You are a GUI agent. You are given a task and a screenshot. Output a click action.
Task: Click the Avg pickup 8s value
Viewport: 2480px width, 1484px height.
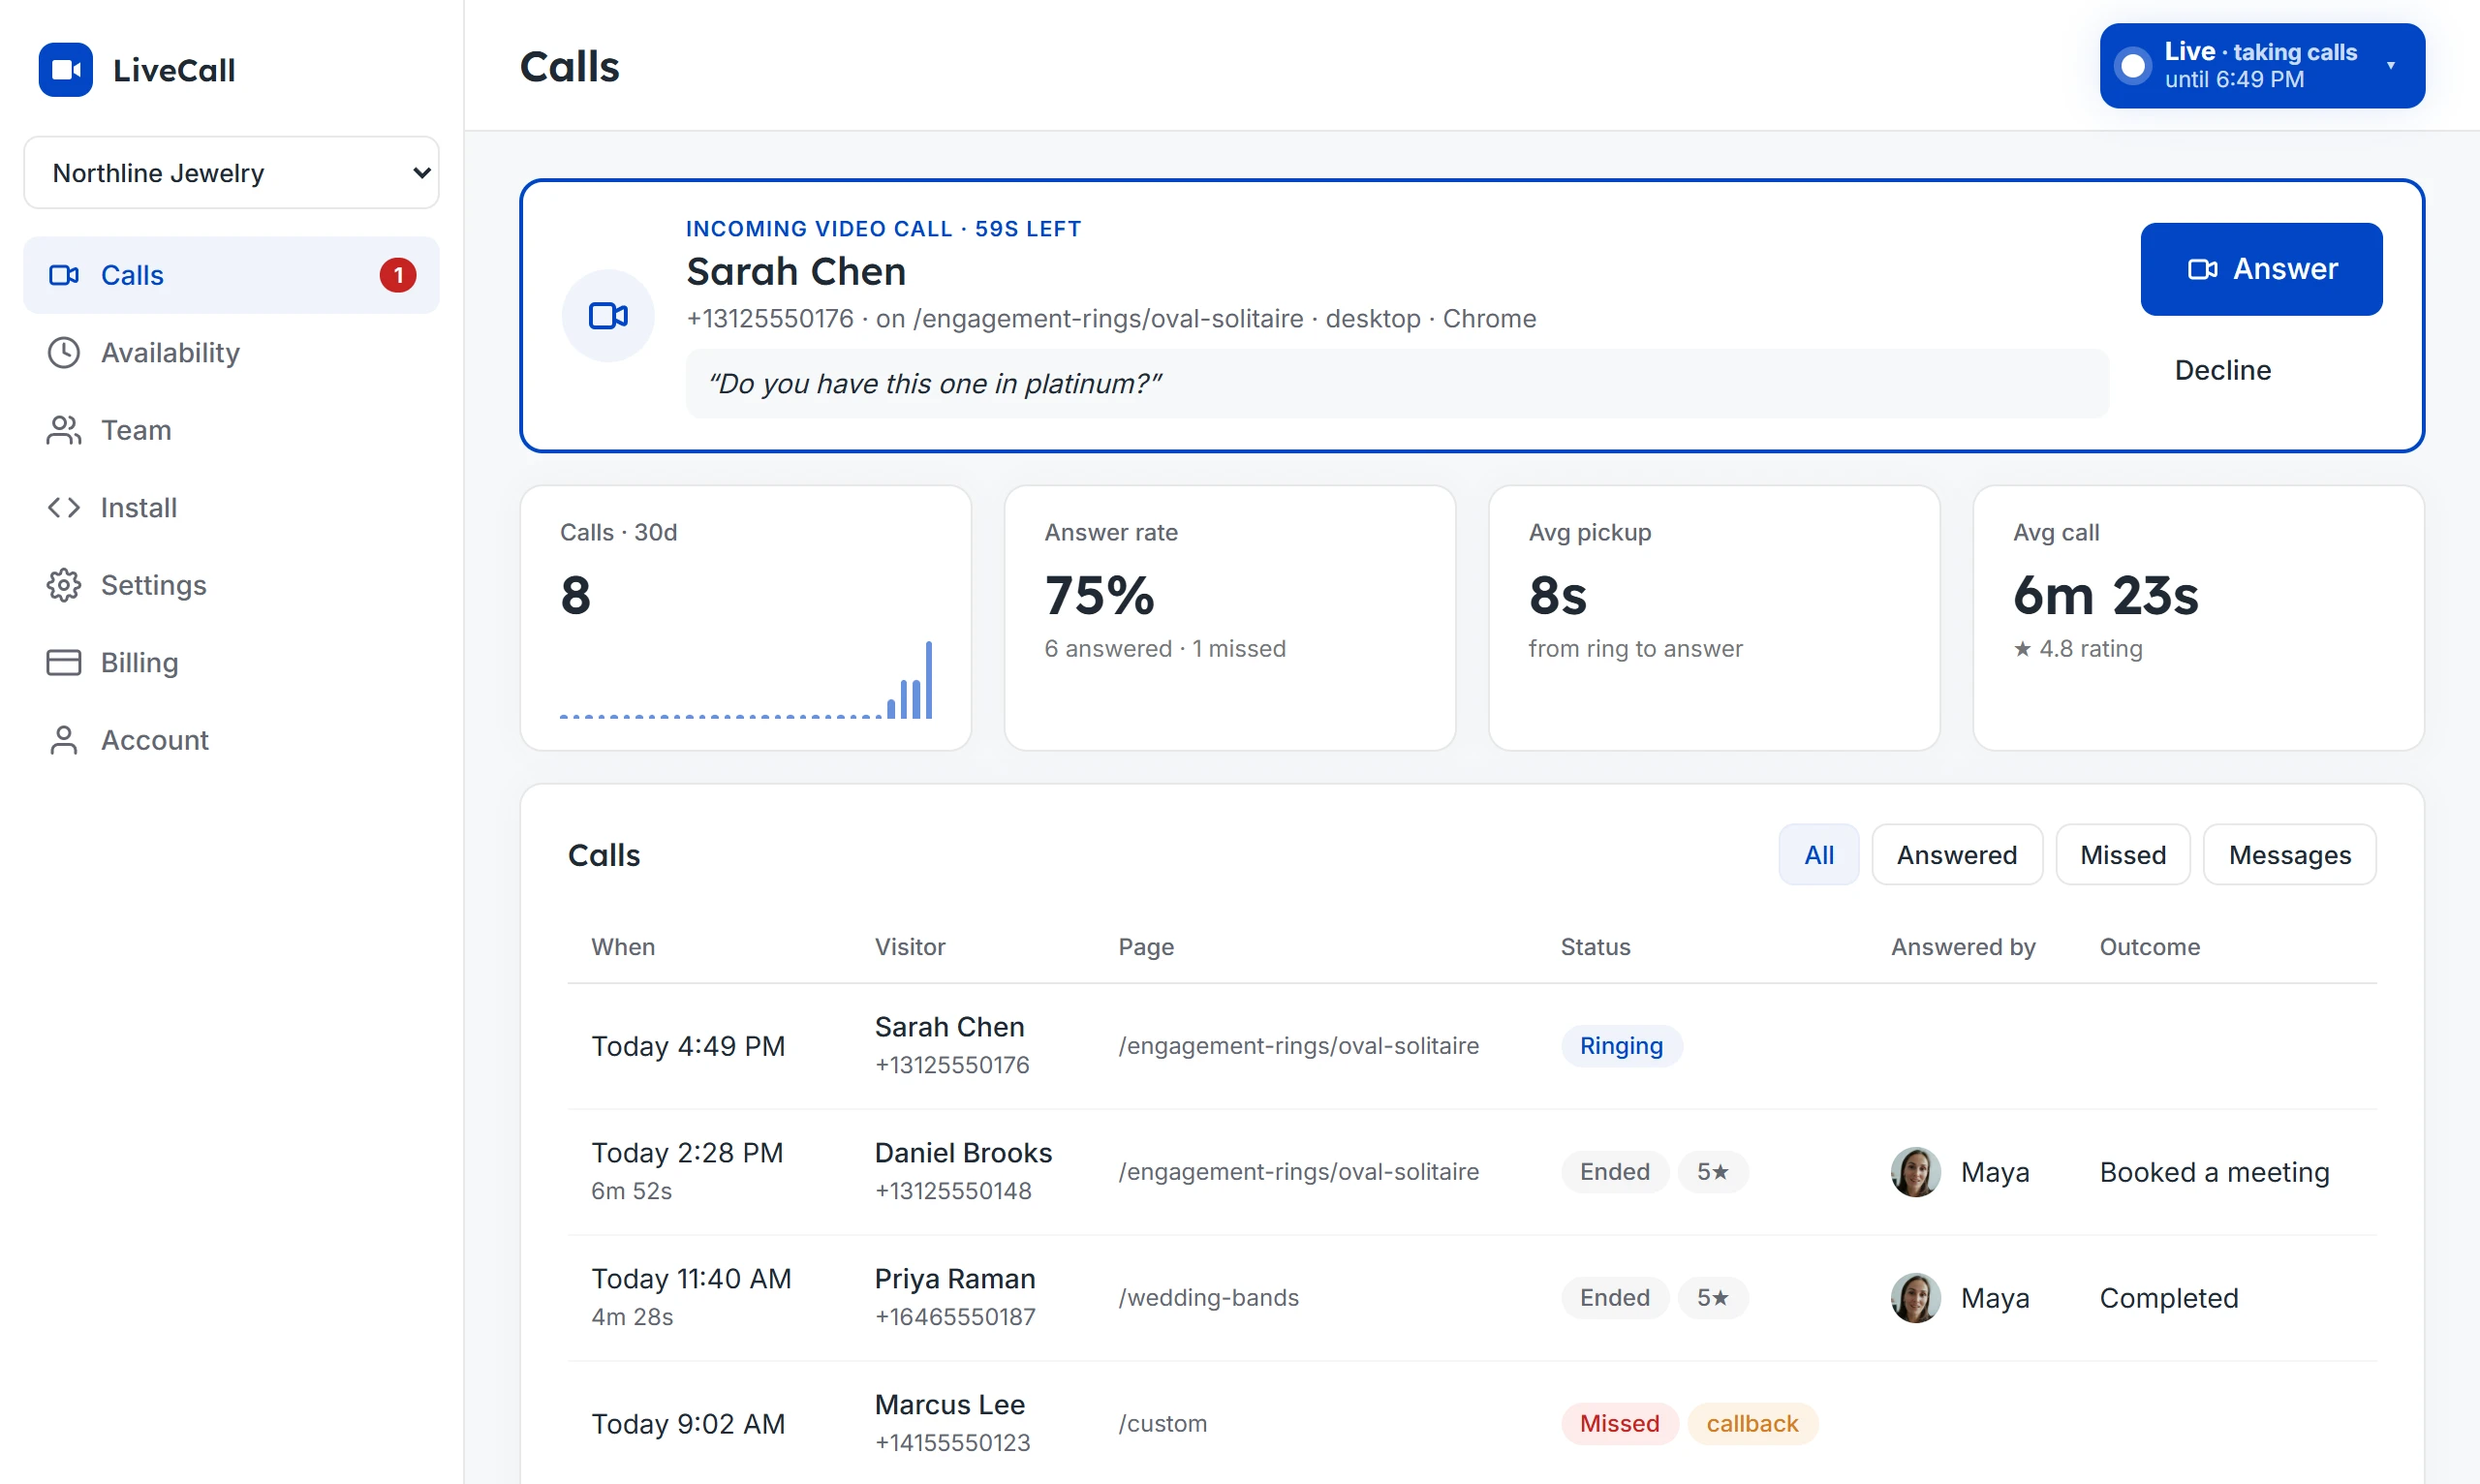(1557, 596)
